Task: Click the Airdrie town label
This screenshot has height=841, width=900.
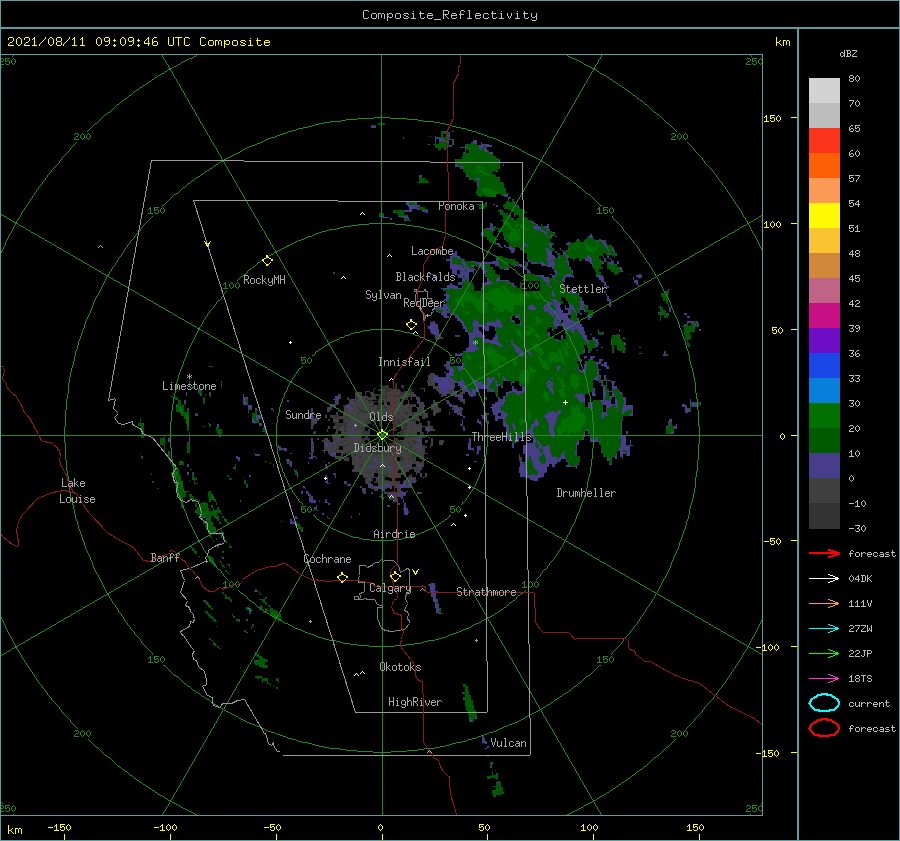Action: (x=394, y=534)
